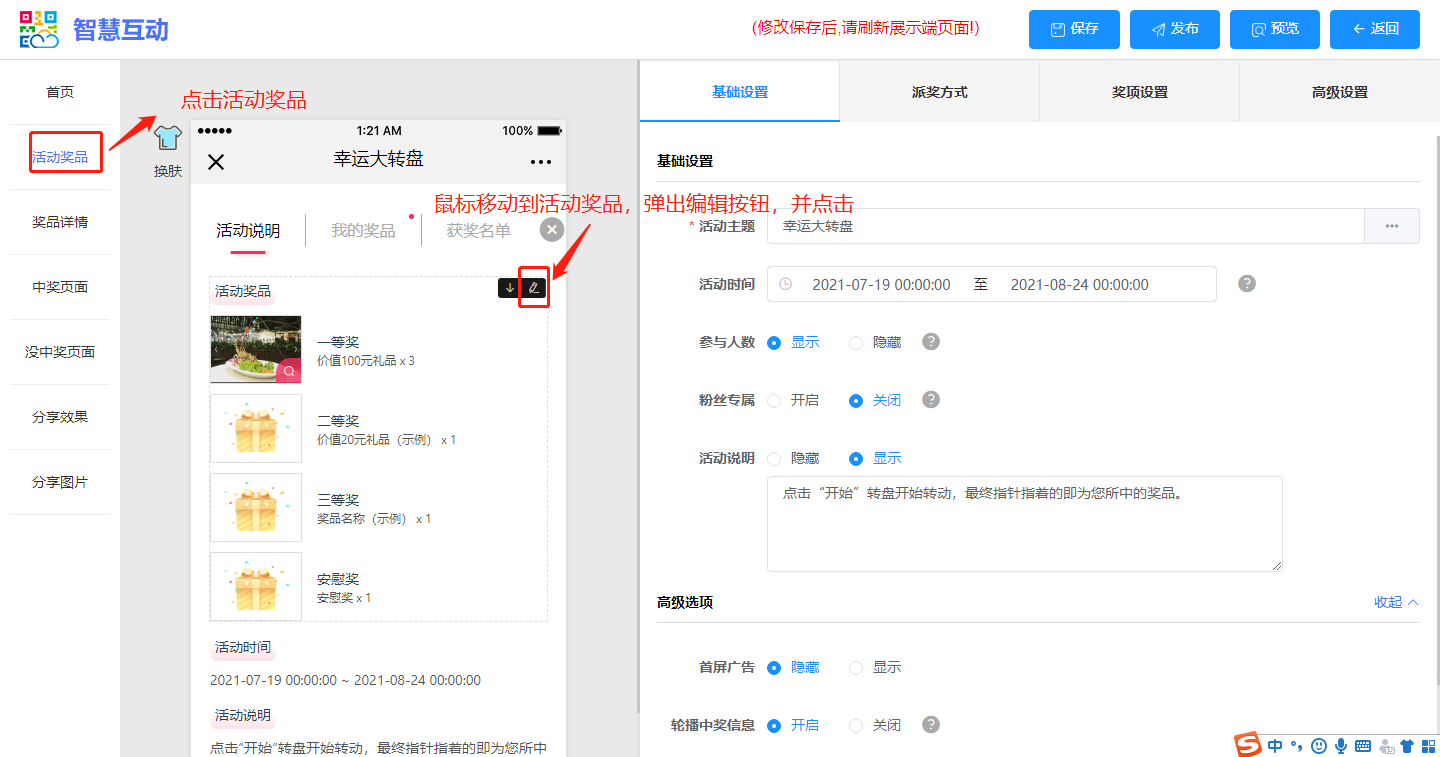Viewport: 1440px width, 757px height.
Task: Collapse 高级选项 with the 收起 link
Action: pos(1396,602)
